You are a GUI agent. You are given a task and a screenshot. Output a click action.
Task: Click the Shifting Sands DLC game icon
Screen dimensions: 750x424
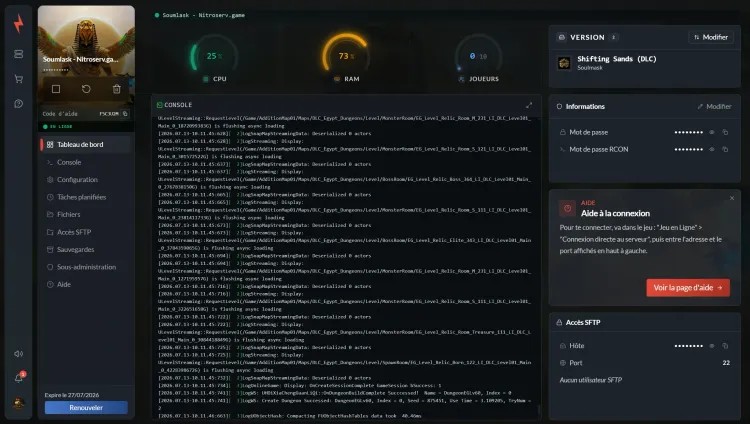point(564,63)
